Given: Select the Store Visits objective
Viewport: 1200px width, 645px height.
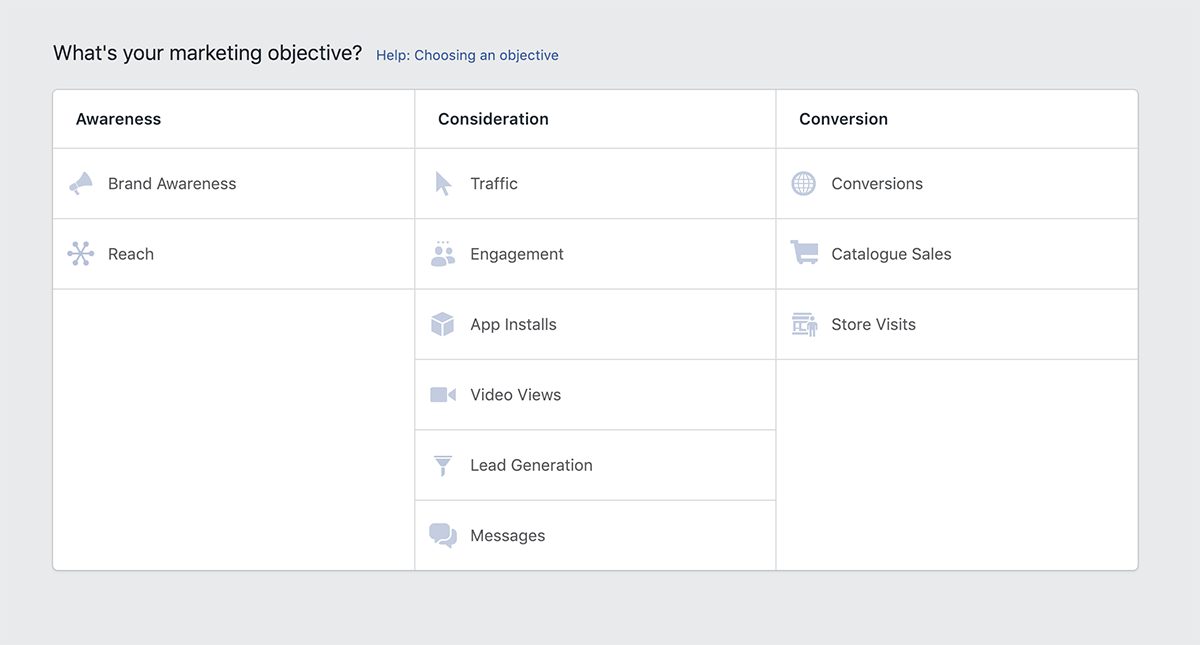Looking at the screenshot, I should click(957, 324).
